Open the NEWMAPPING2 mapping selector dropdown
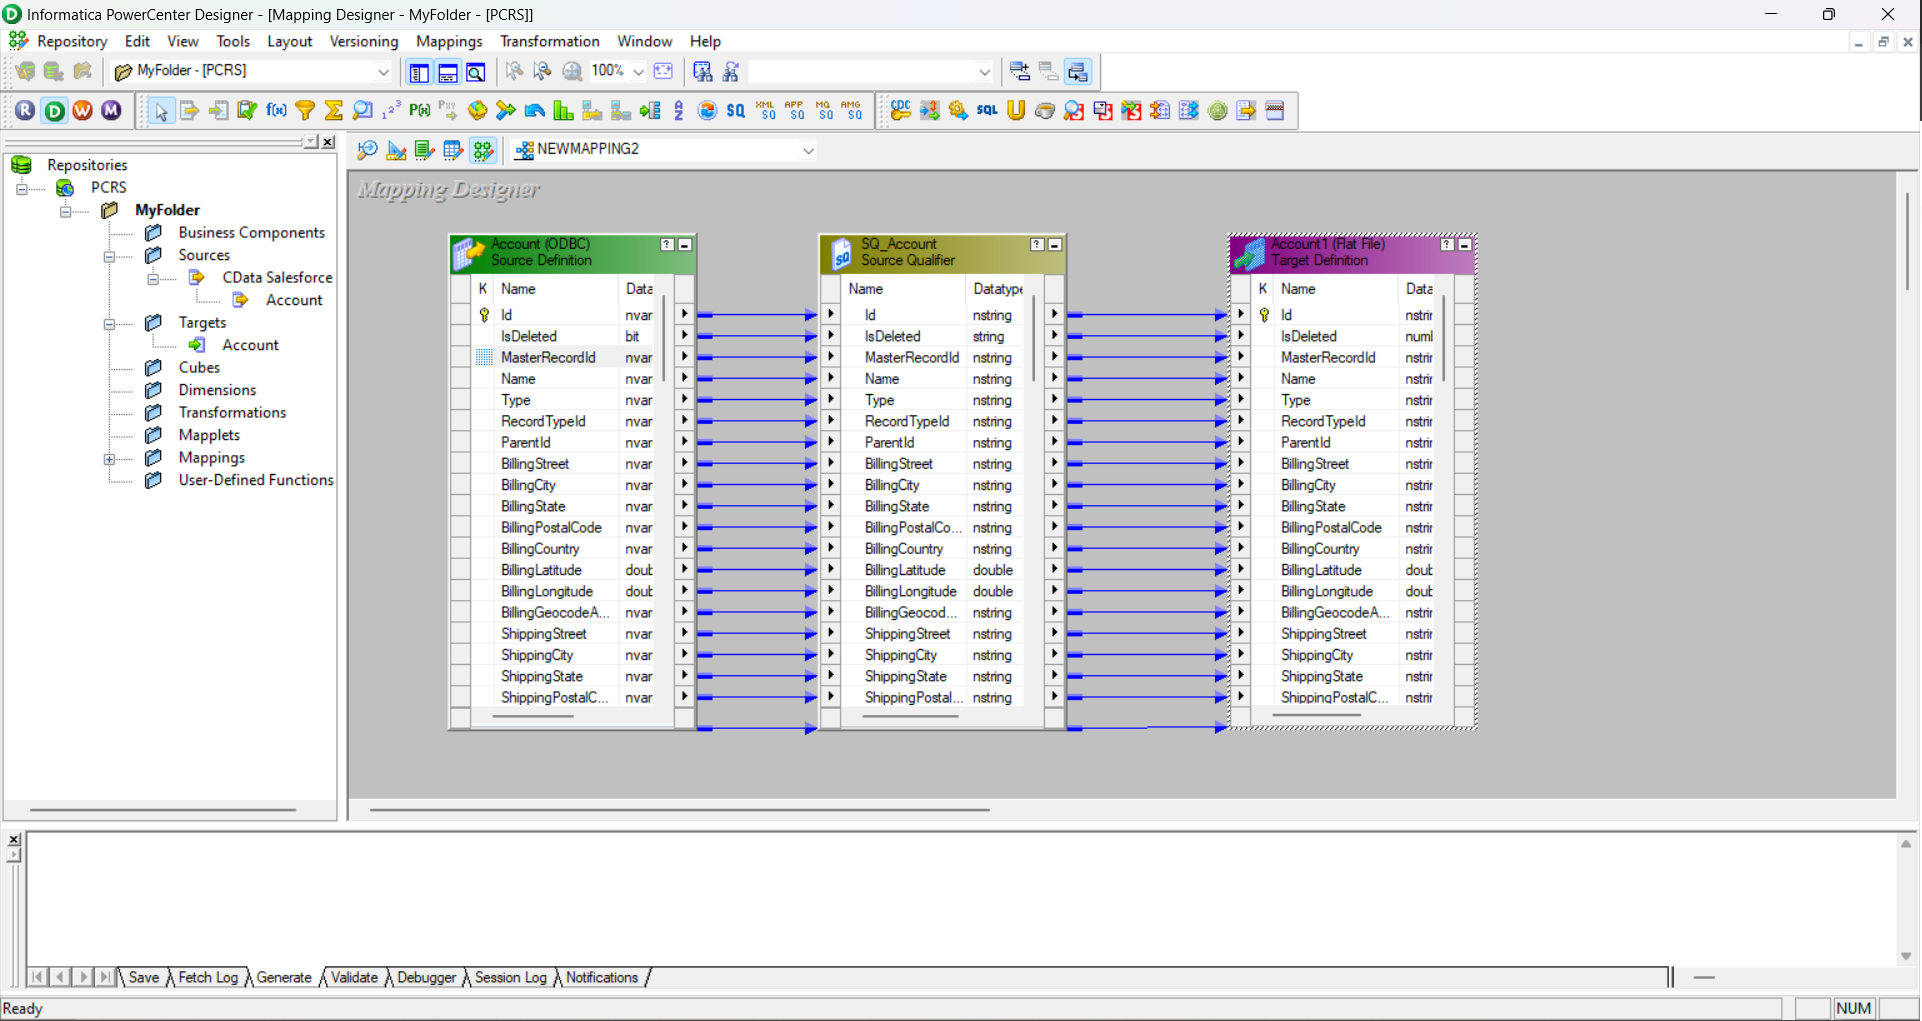1922x1021 pixels. pos(808,149)
